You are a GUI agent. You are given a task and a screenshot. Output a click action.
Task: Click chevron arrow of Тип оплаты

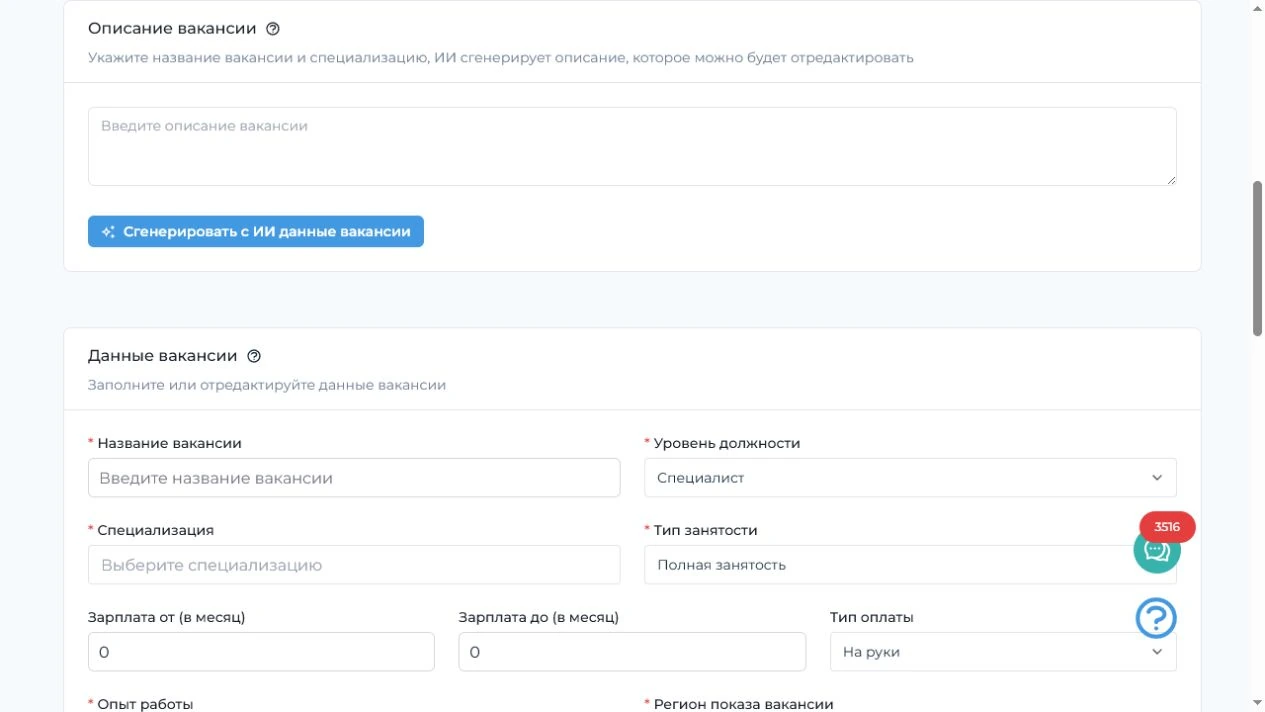tap(1157, 652)
